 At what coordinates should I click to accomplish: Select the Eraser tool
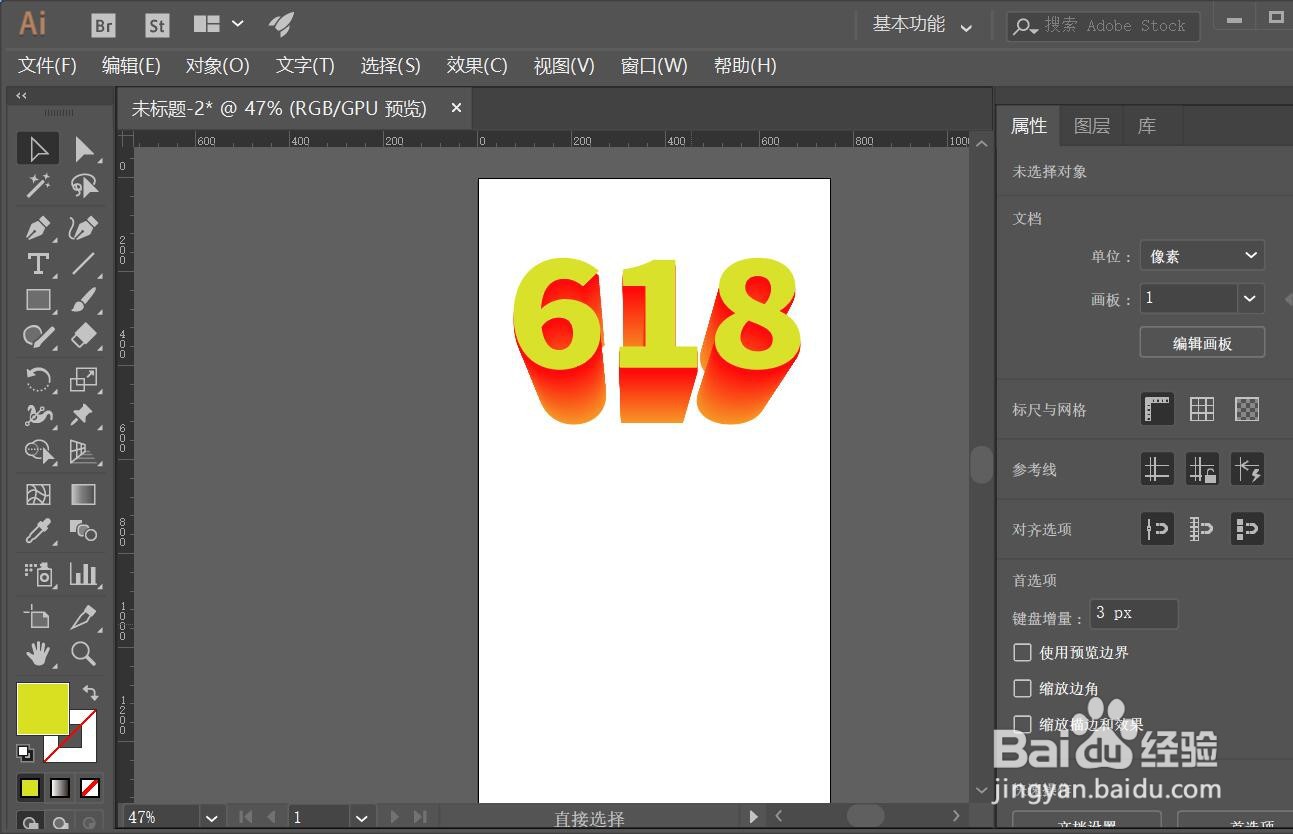pos(84,337)
